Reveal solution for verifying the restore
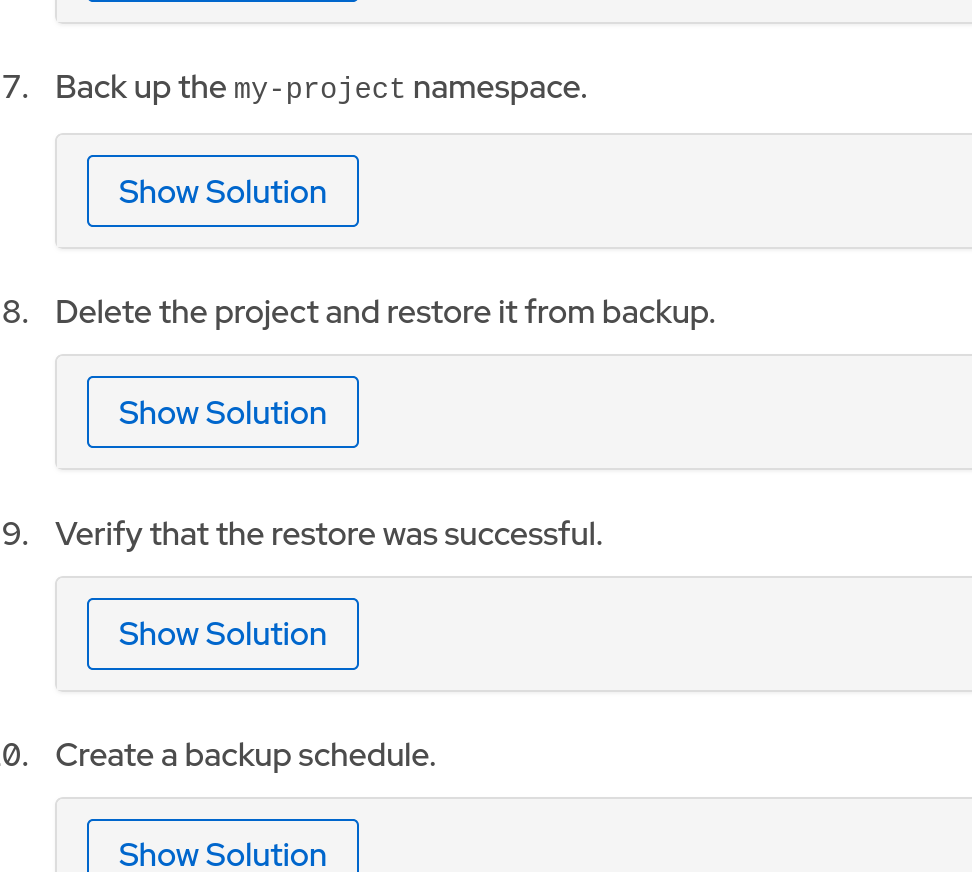972x872 pixels. click(x=222, y=634)
